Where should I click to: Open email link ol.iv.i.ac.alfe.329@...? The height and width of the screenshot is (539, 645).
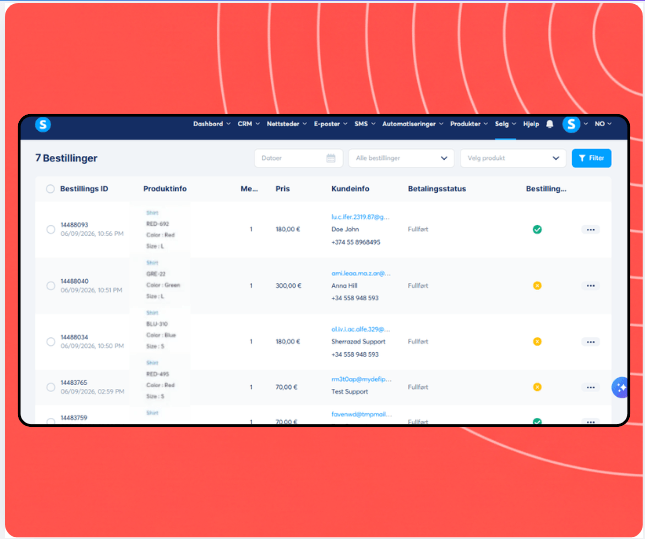click(x=361, y=329)
